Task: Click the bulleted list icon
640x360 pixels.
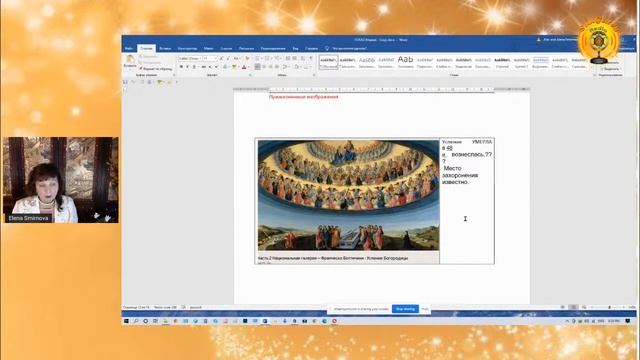Action: click(257, 58)
